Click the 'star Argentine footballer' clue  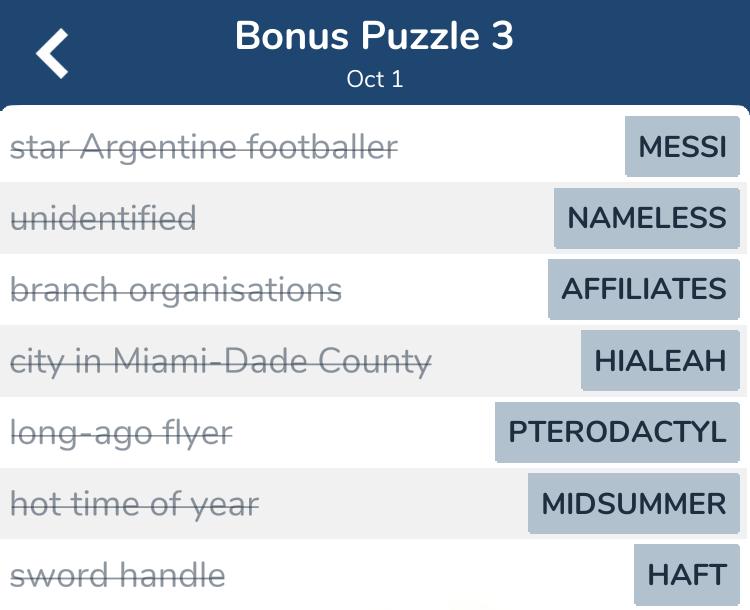[204, 147]
